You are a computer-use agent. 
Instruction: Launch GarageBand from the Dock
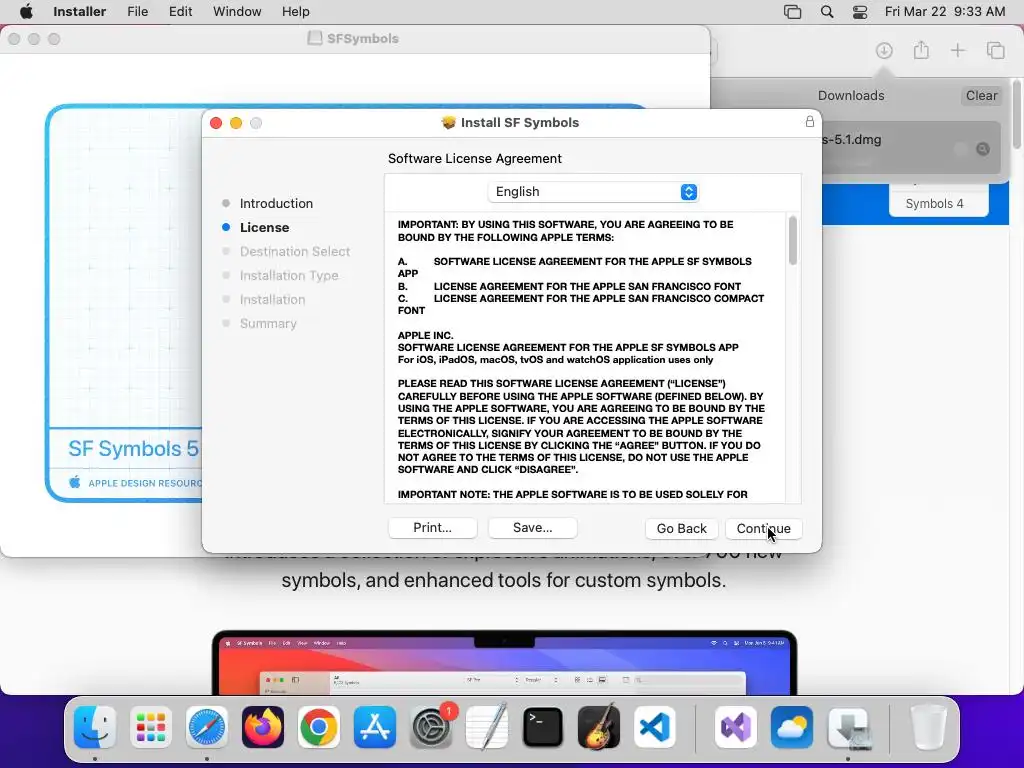(x=599, y=727)
